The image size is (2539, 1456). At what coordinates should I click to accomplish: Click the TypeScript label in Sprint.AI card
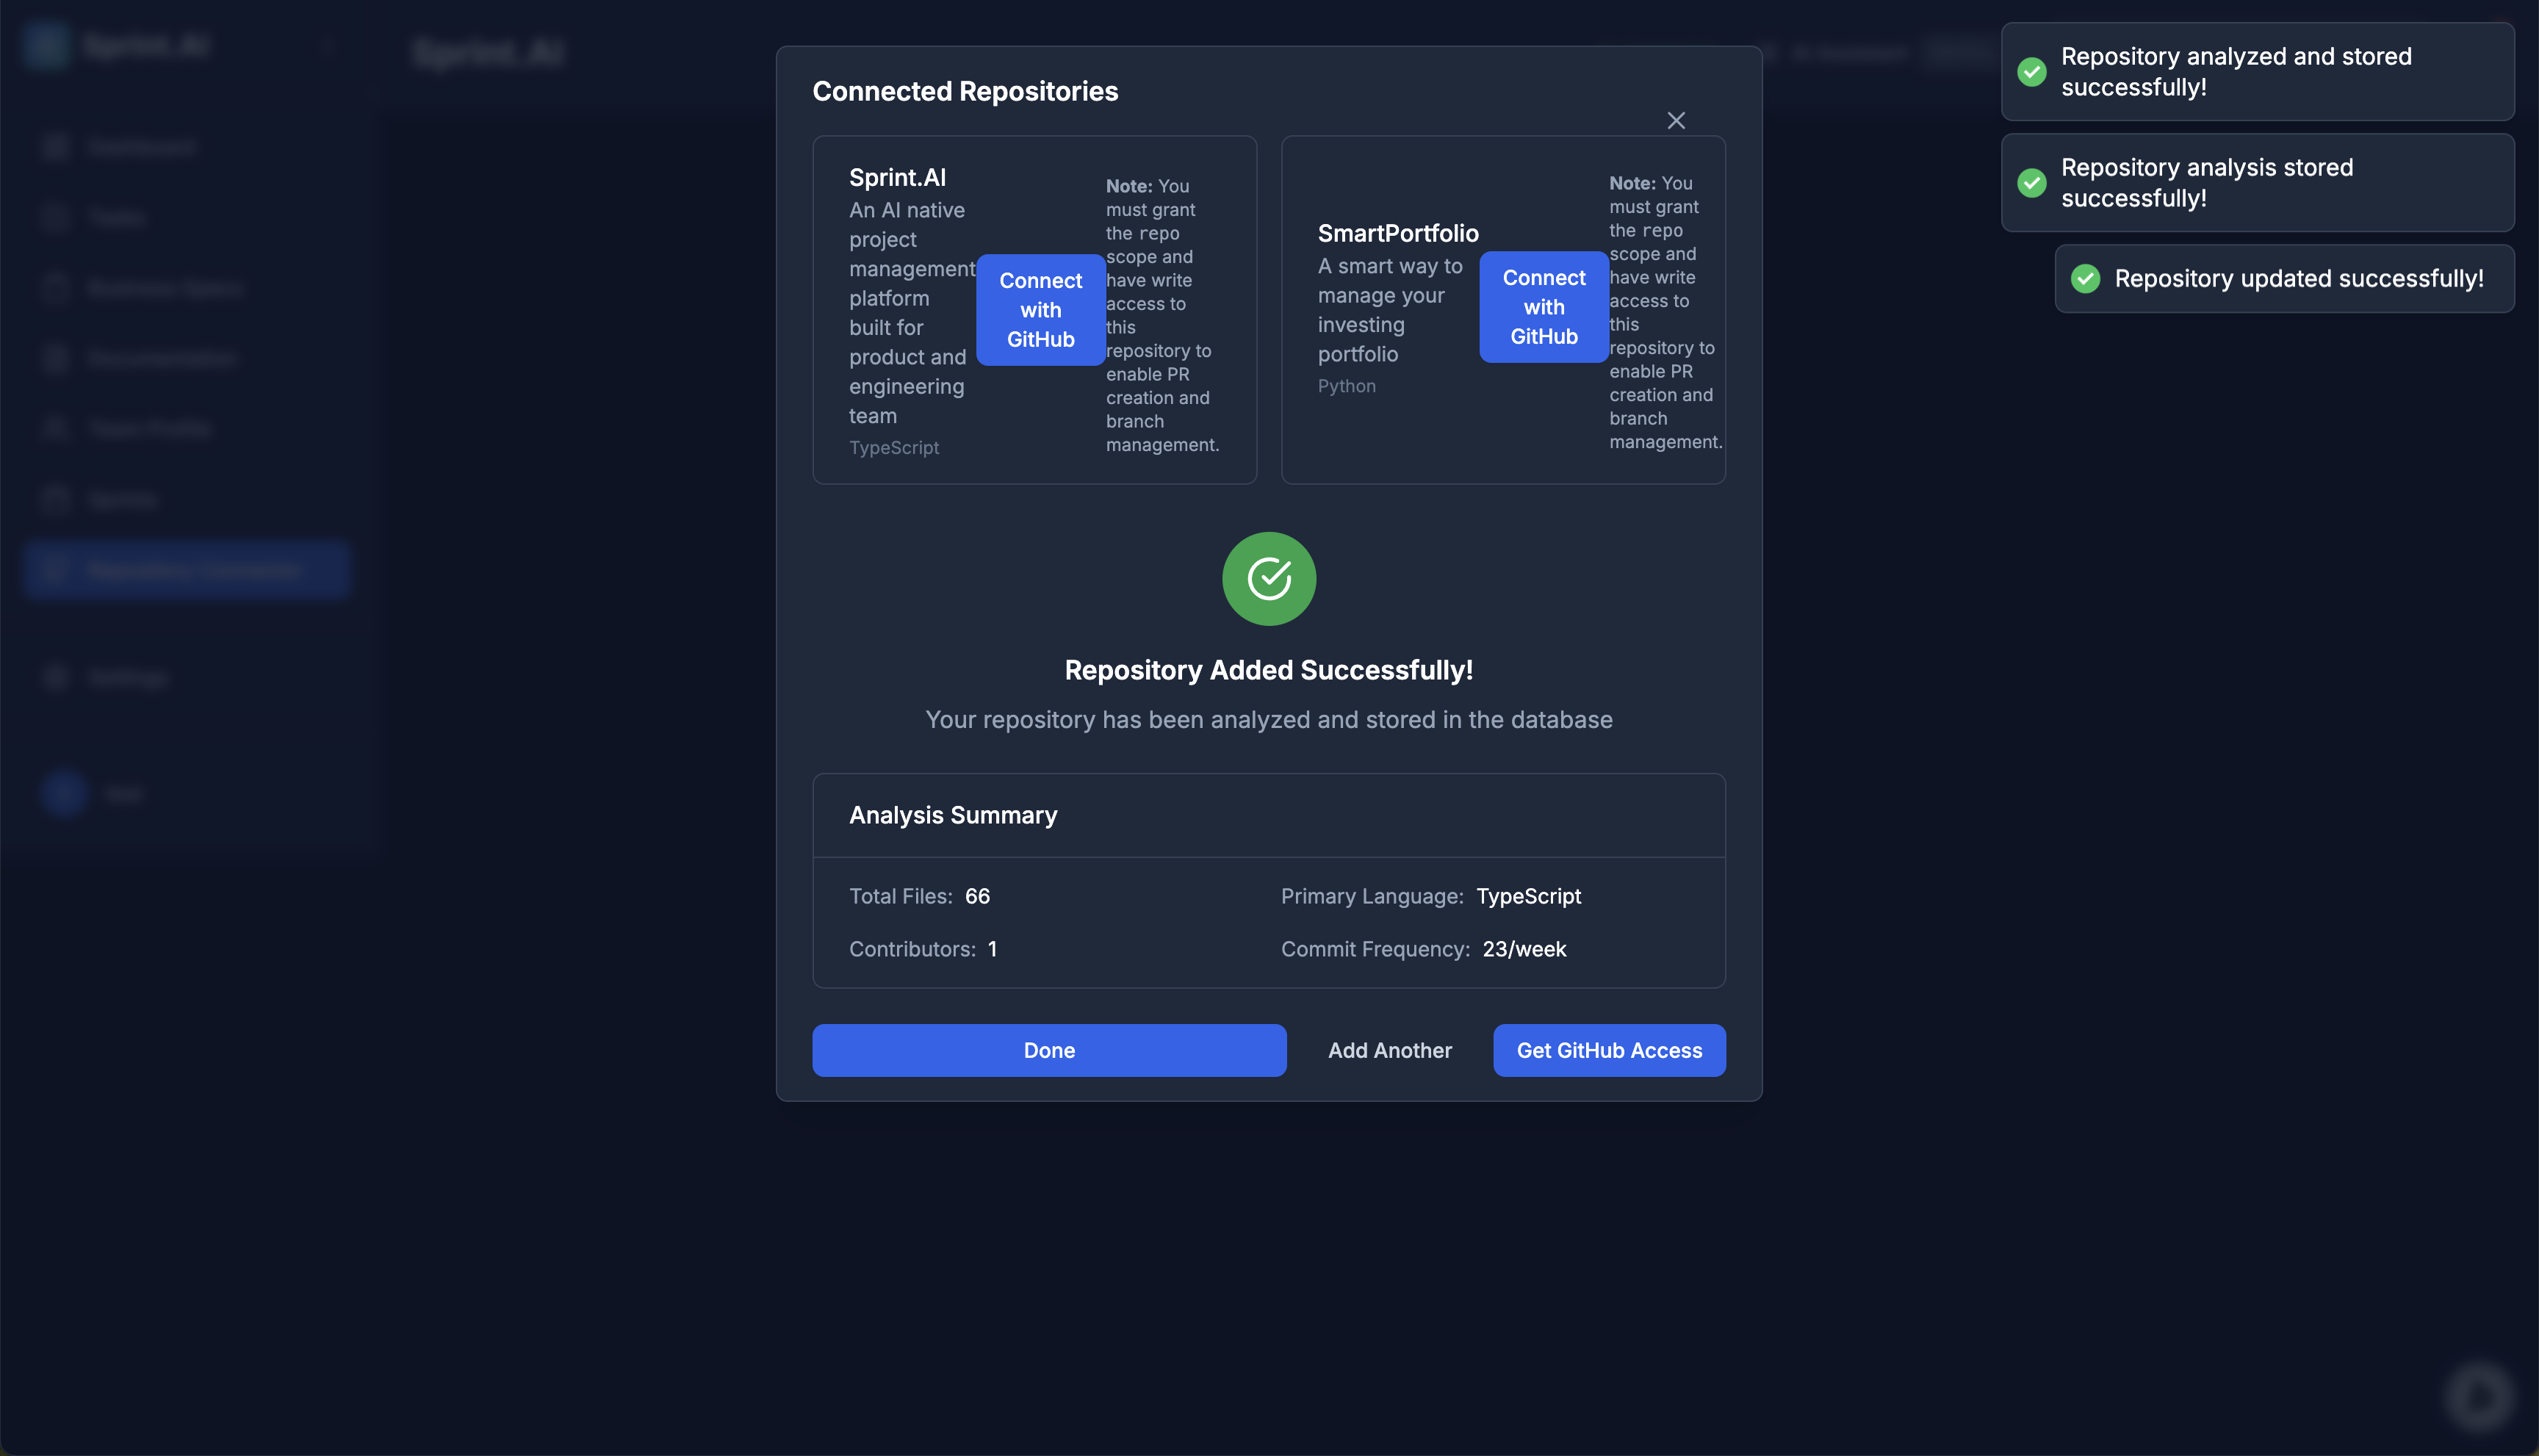893,448
